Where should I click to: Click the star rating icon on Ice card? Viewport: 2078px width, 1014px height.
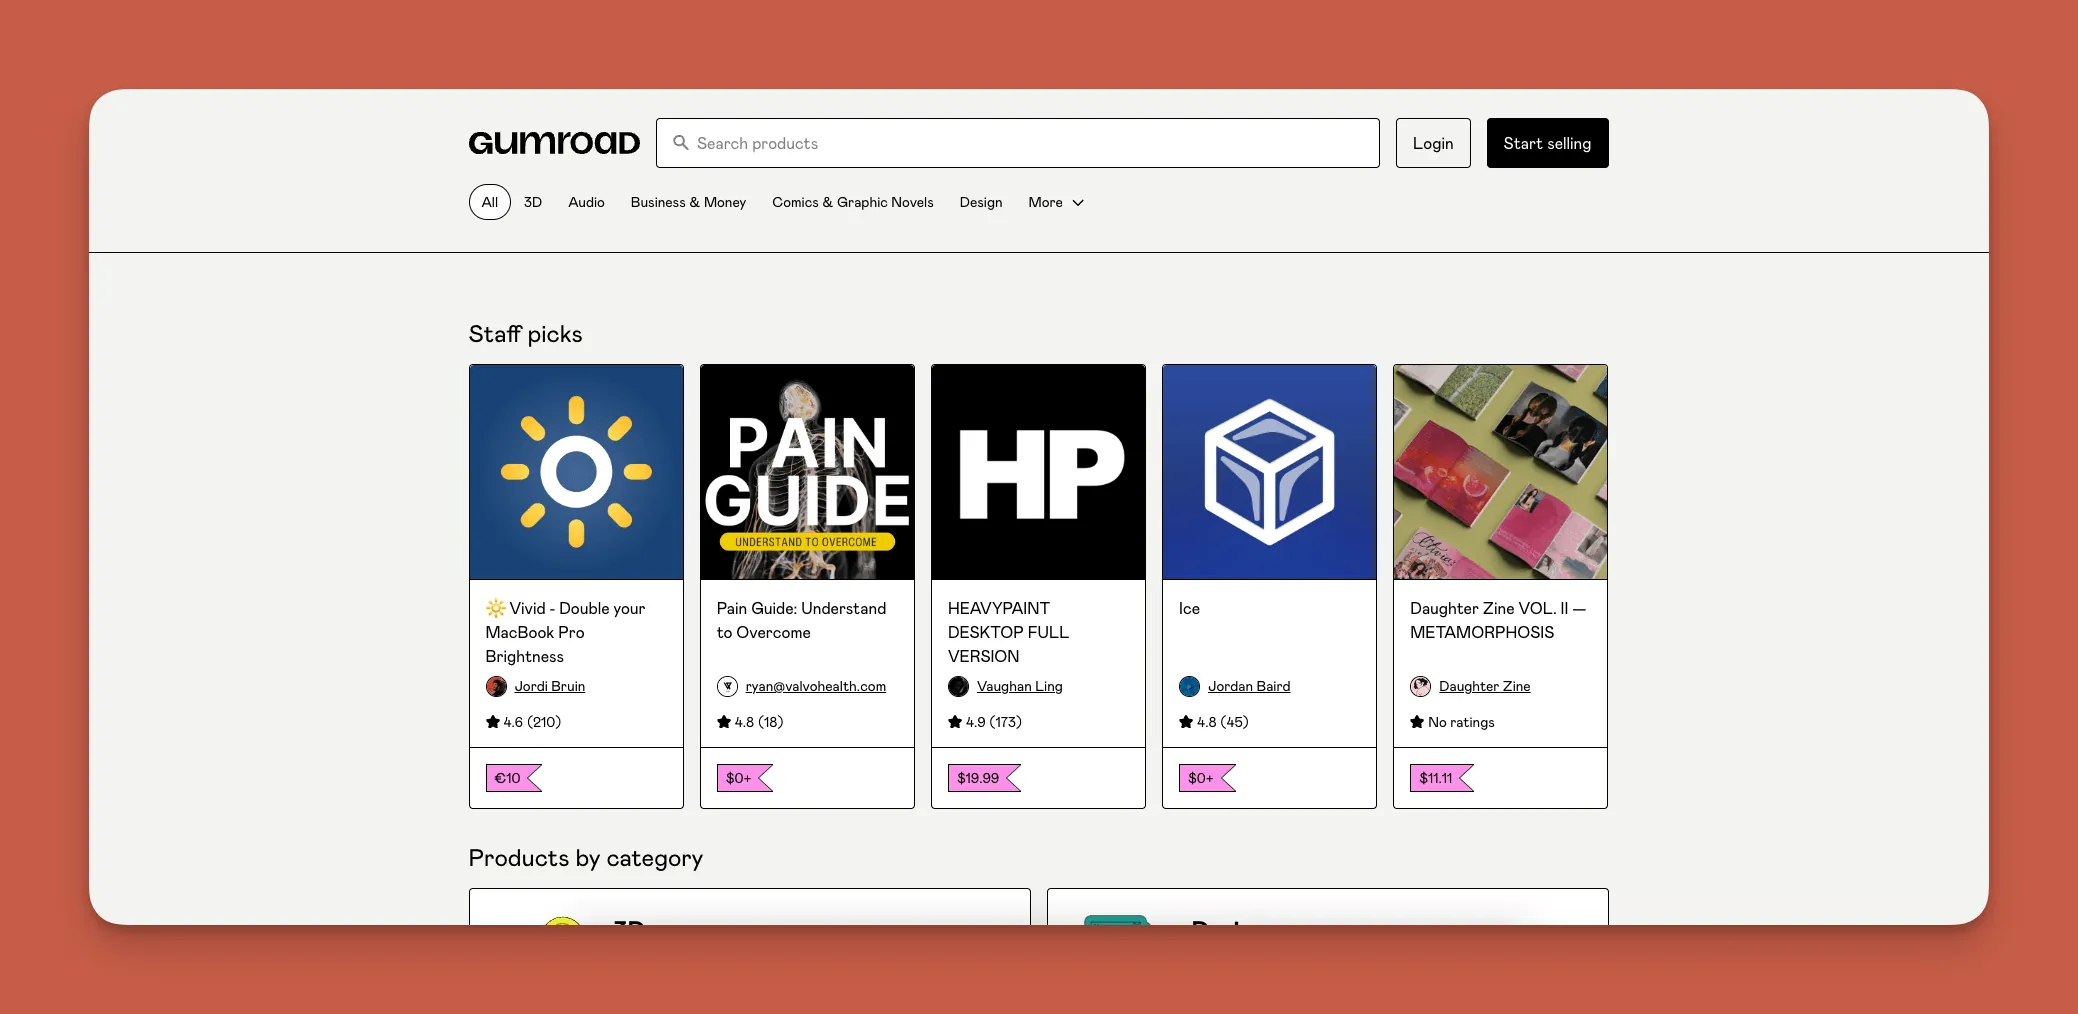pyautogui.click(x=1184, y=721)
